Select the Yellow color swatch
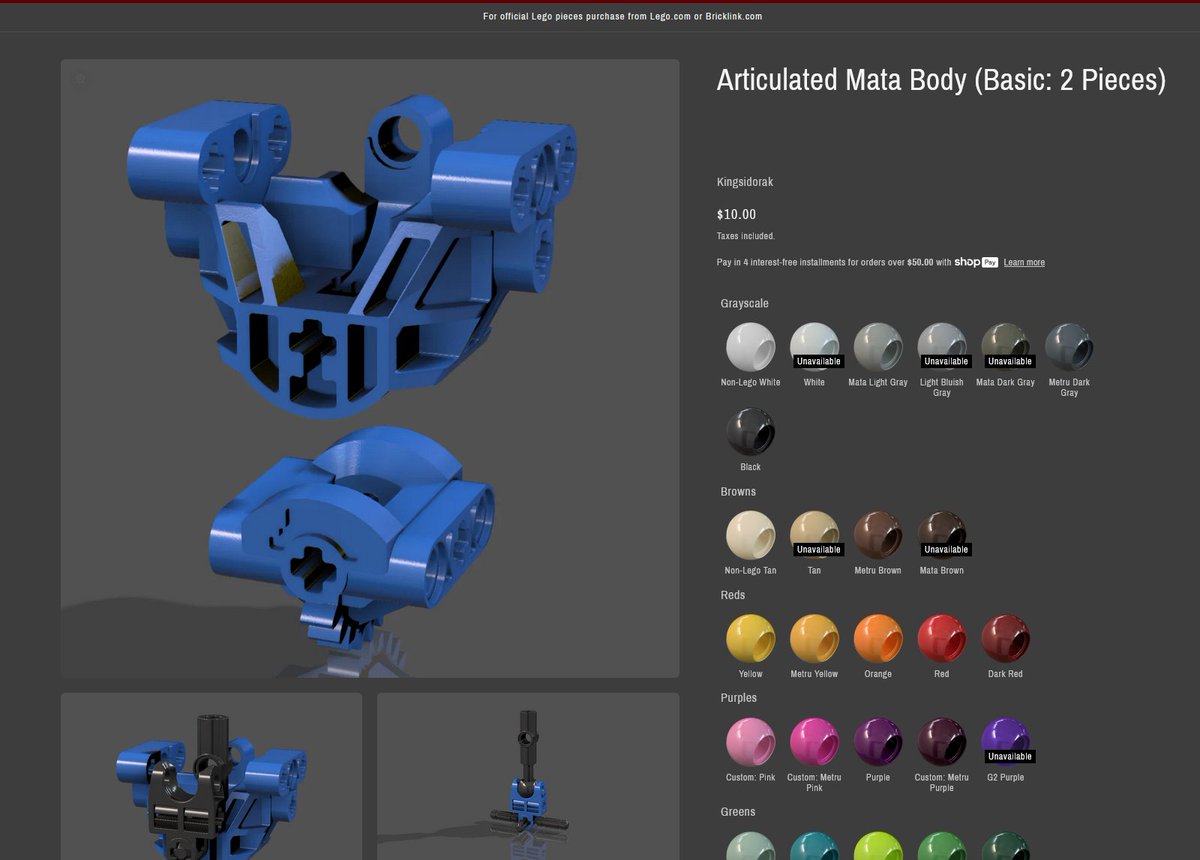 [x=750, y=639]
